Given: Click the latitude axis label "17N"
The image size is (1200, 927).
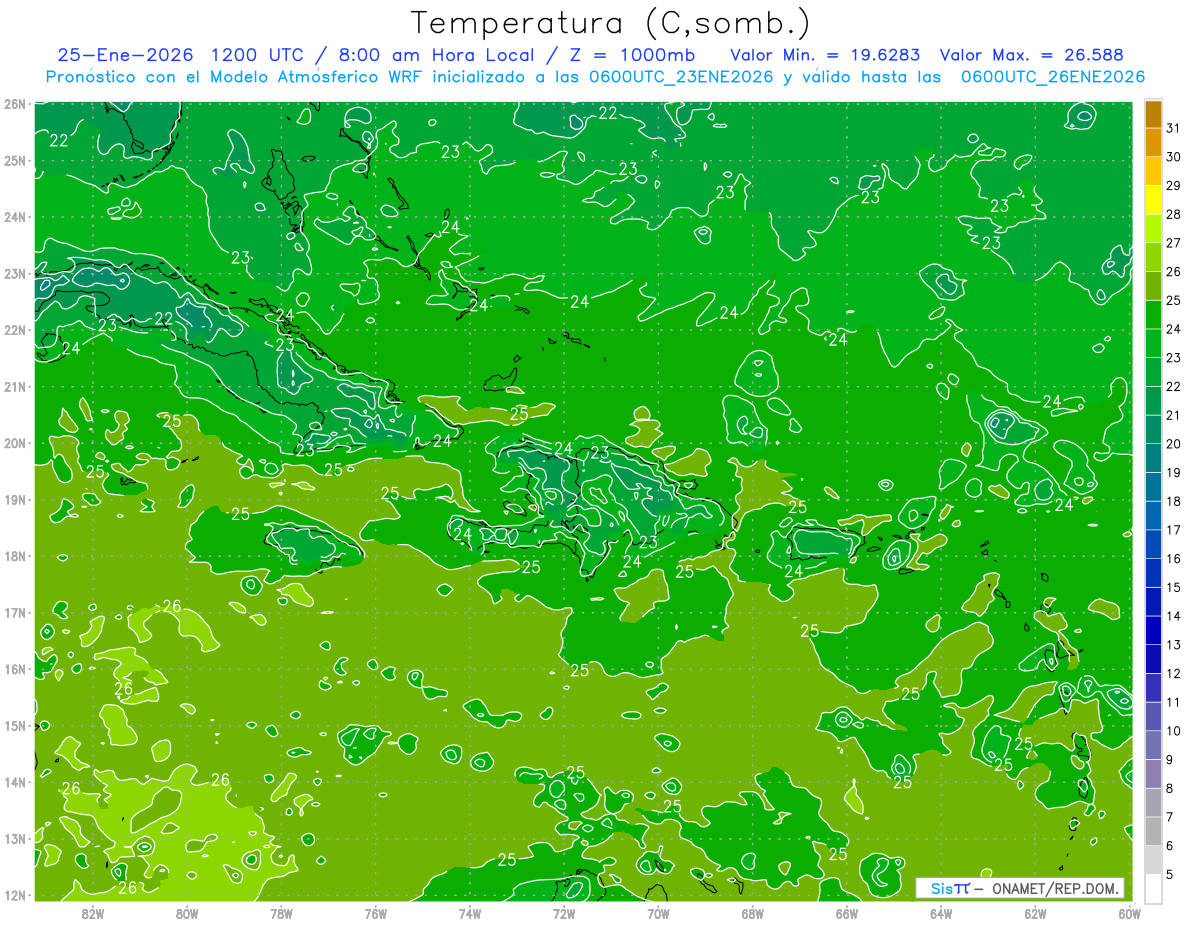Looking at the screenshot, I should point(14,613).
